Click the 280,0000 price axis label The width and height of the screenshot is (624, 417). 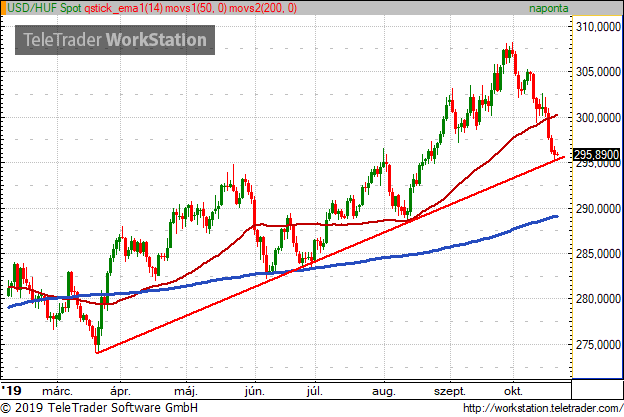[x=598, y=299]
